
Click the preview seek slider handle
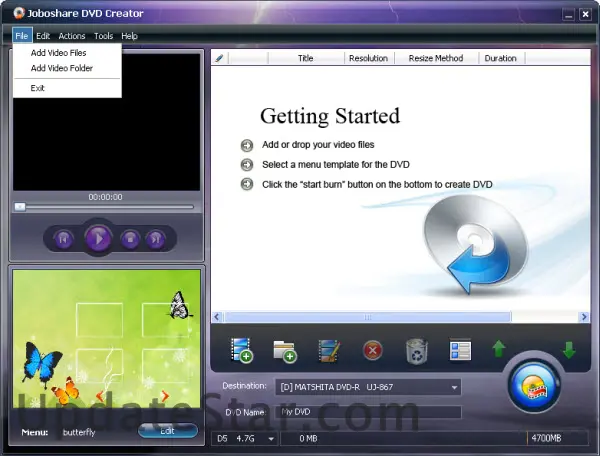pyautogui.click(x=19, y=207)
